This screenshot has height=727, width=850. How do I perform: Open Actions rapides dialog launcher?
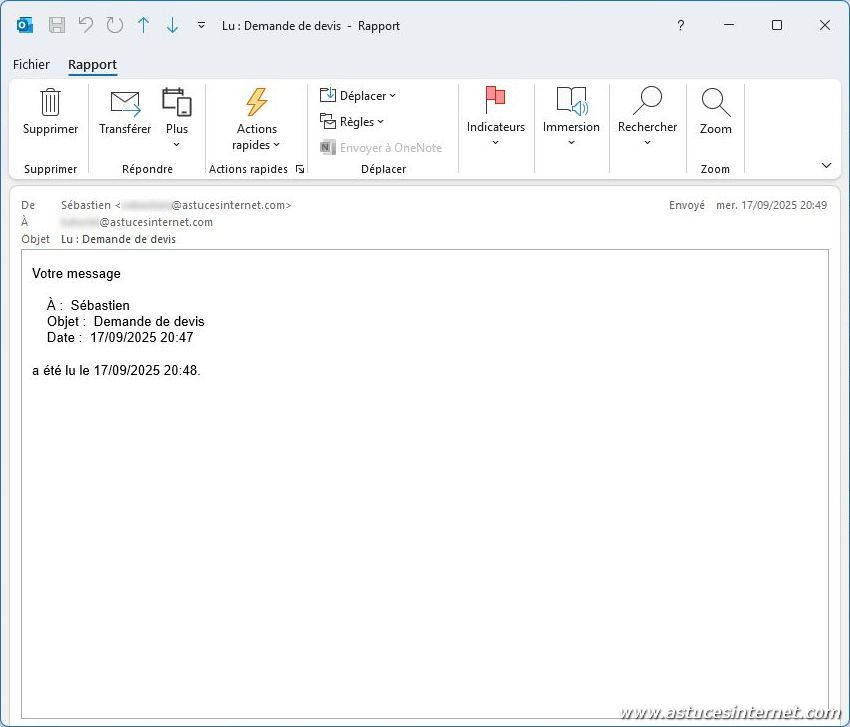(299, 170)
